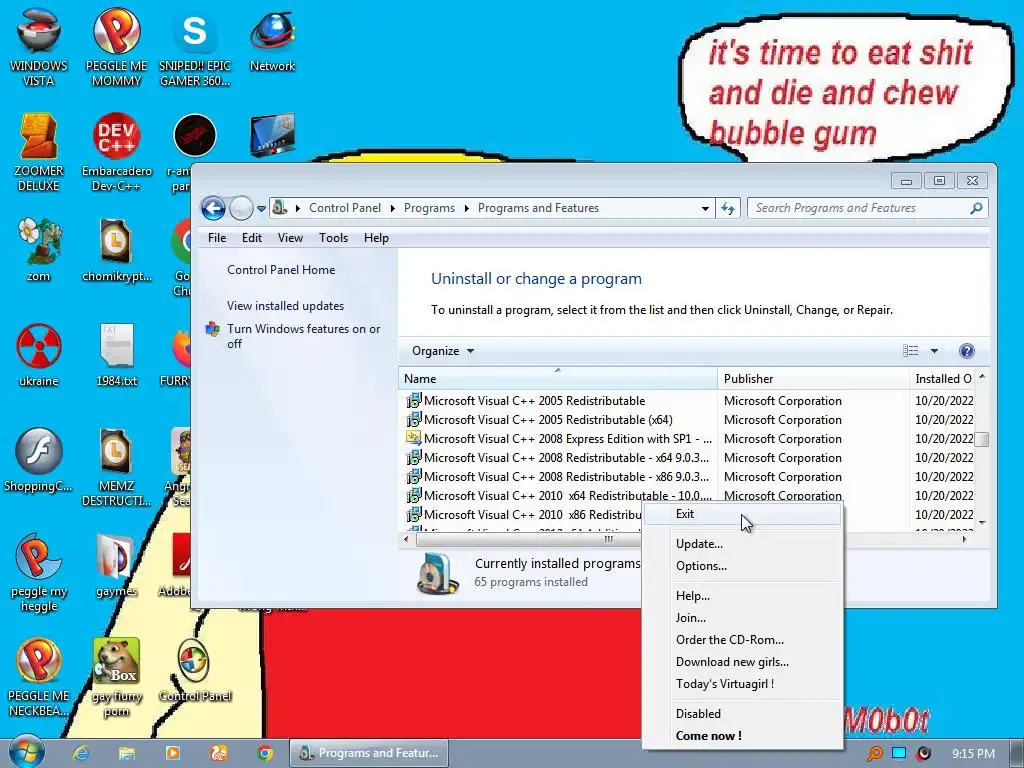1024x768 pixels.
Task: Click the Windows Start orb
Action: [26, 752]
